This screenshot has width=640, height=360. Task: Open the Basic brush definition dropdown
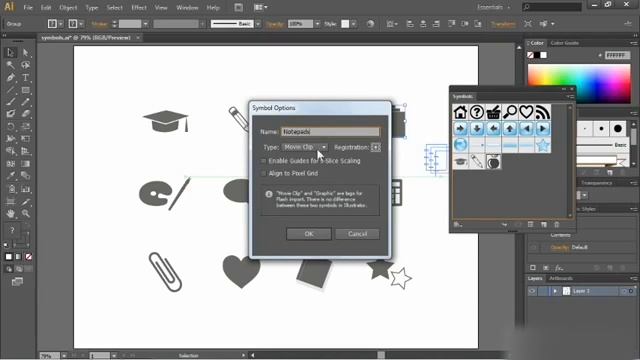(x=258, y=24)
